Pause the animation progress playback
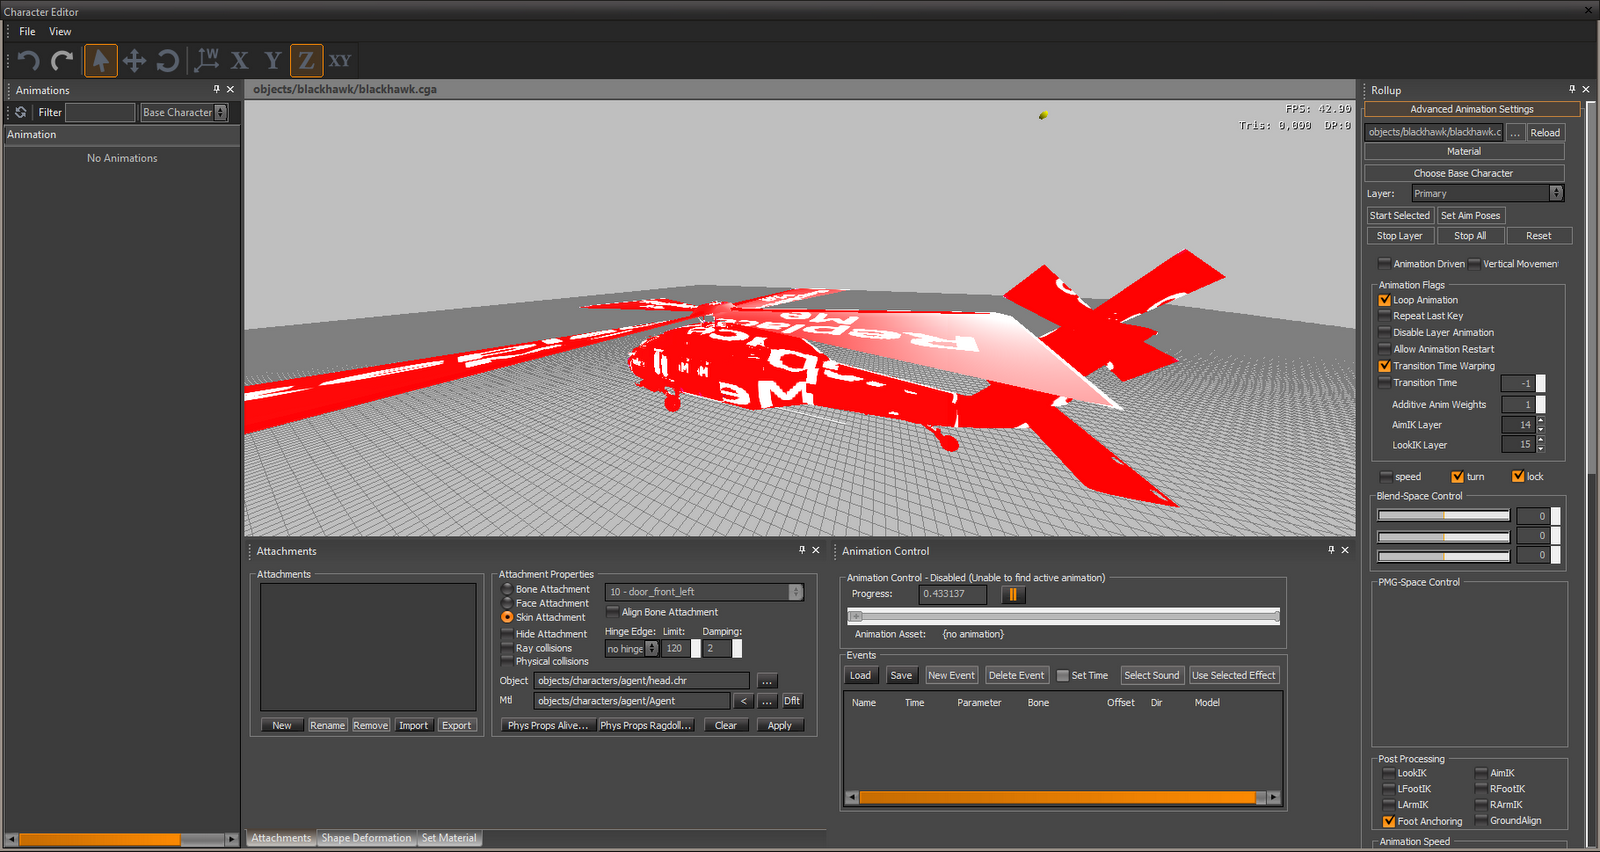Image resolution: width=1600 pixels, height=852 pixels. point(1013,594)
